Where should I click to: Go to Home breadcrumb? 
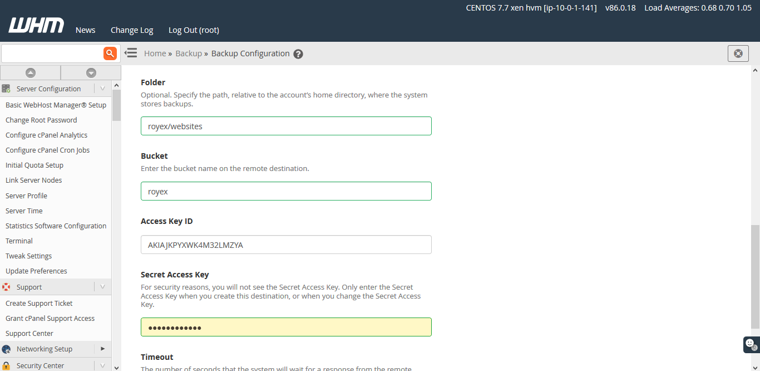click(x=155, y=53)
